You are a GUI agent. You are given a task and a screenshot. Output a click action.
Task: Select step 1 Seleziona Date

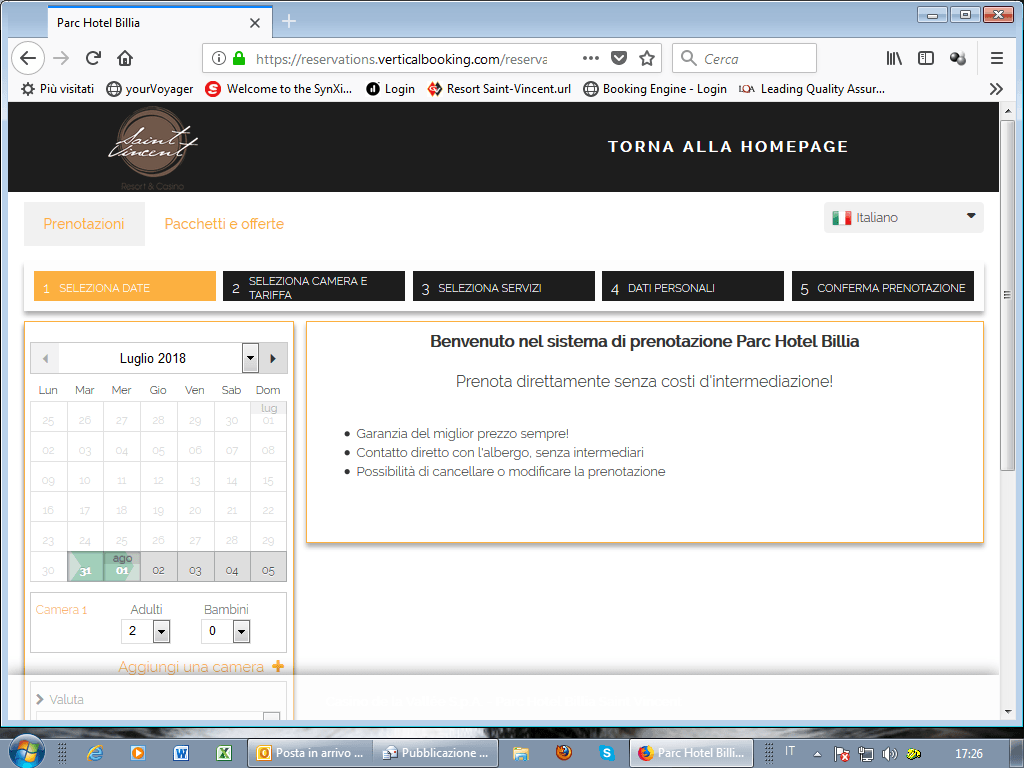(x=125, y=286)
